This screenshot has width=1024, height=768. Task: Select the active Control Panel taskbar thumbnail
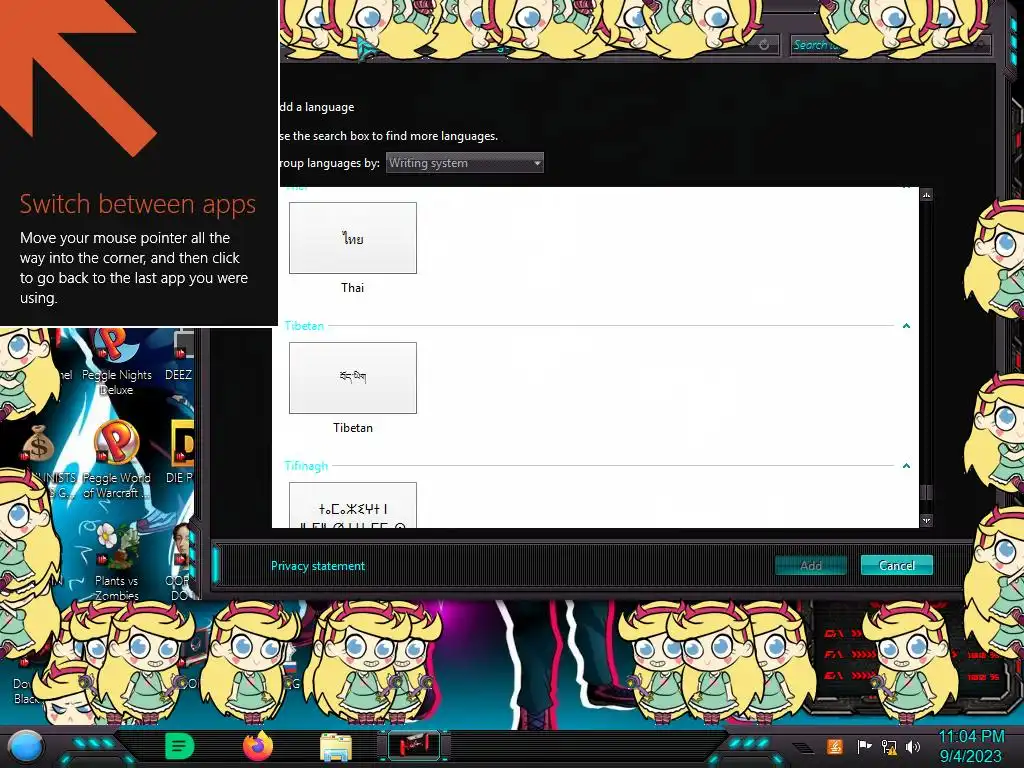[x=413, y=746]
